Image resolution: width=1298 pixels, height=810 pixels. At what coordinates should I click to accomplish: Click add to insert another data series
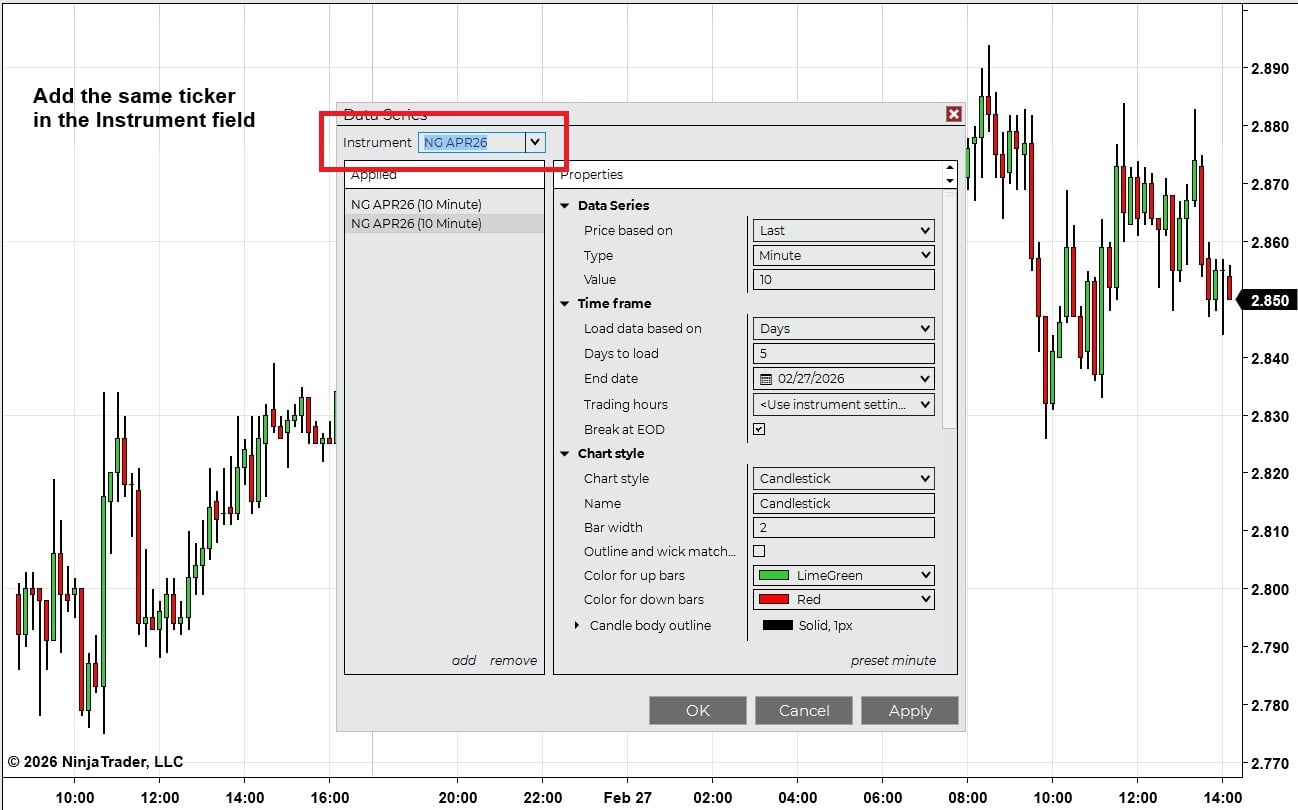464,660
